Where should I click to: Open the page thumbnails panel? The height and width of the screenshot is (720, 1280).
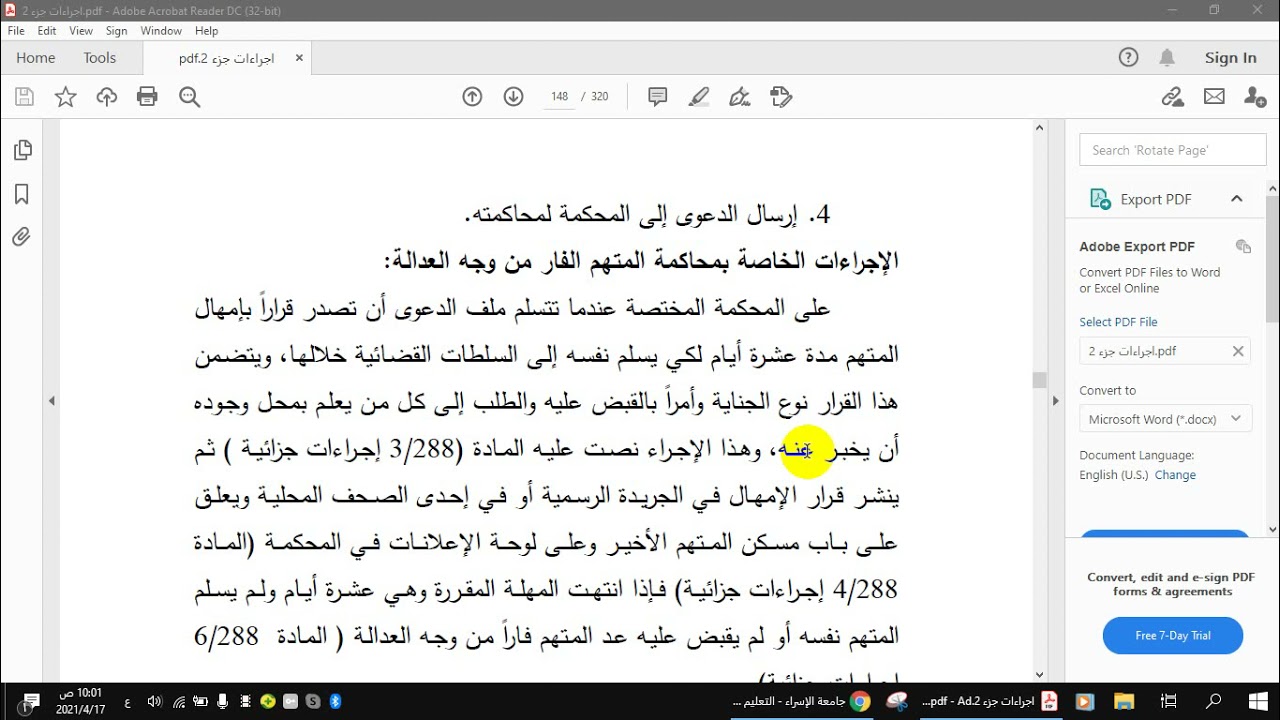[x=22, y=151]
